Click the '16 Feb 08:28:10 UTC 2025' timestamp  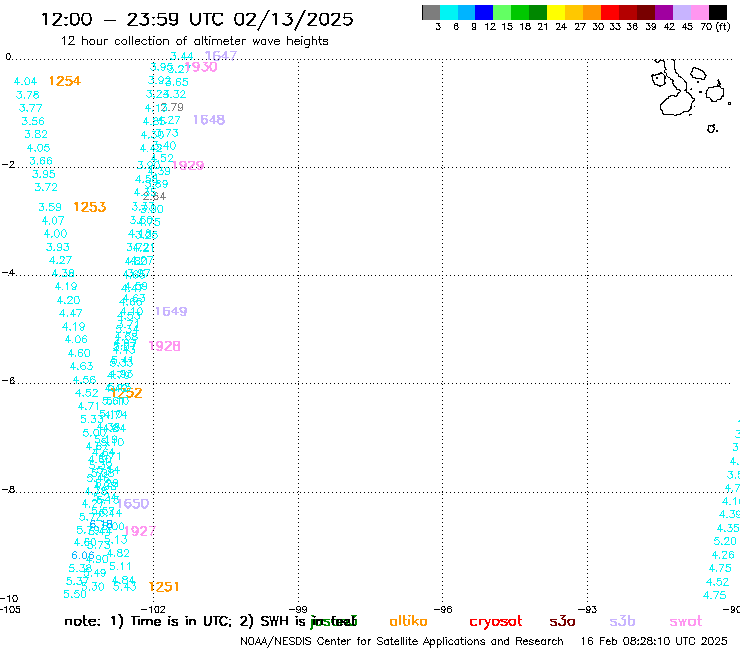[x=654, y=642]
